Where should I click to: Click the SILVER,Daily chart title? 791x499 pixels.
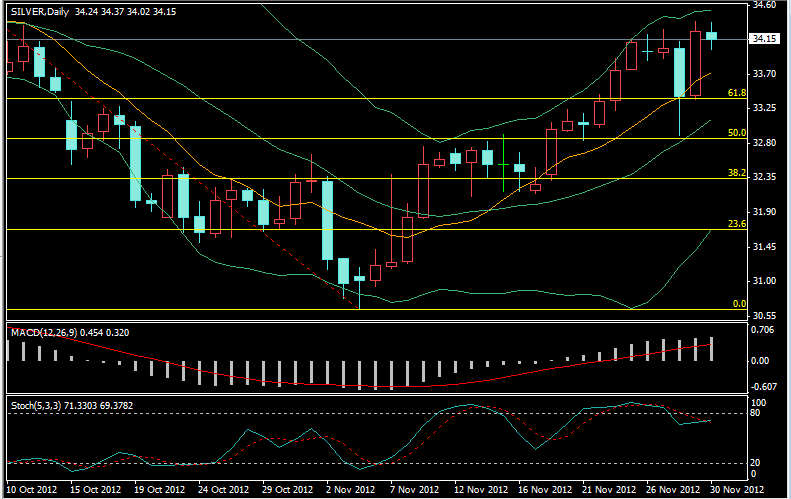point(40,12)
